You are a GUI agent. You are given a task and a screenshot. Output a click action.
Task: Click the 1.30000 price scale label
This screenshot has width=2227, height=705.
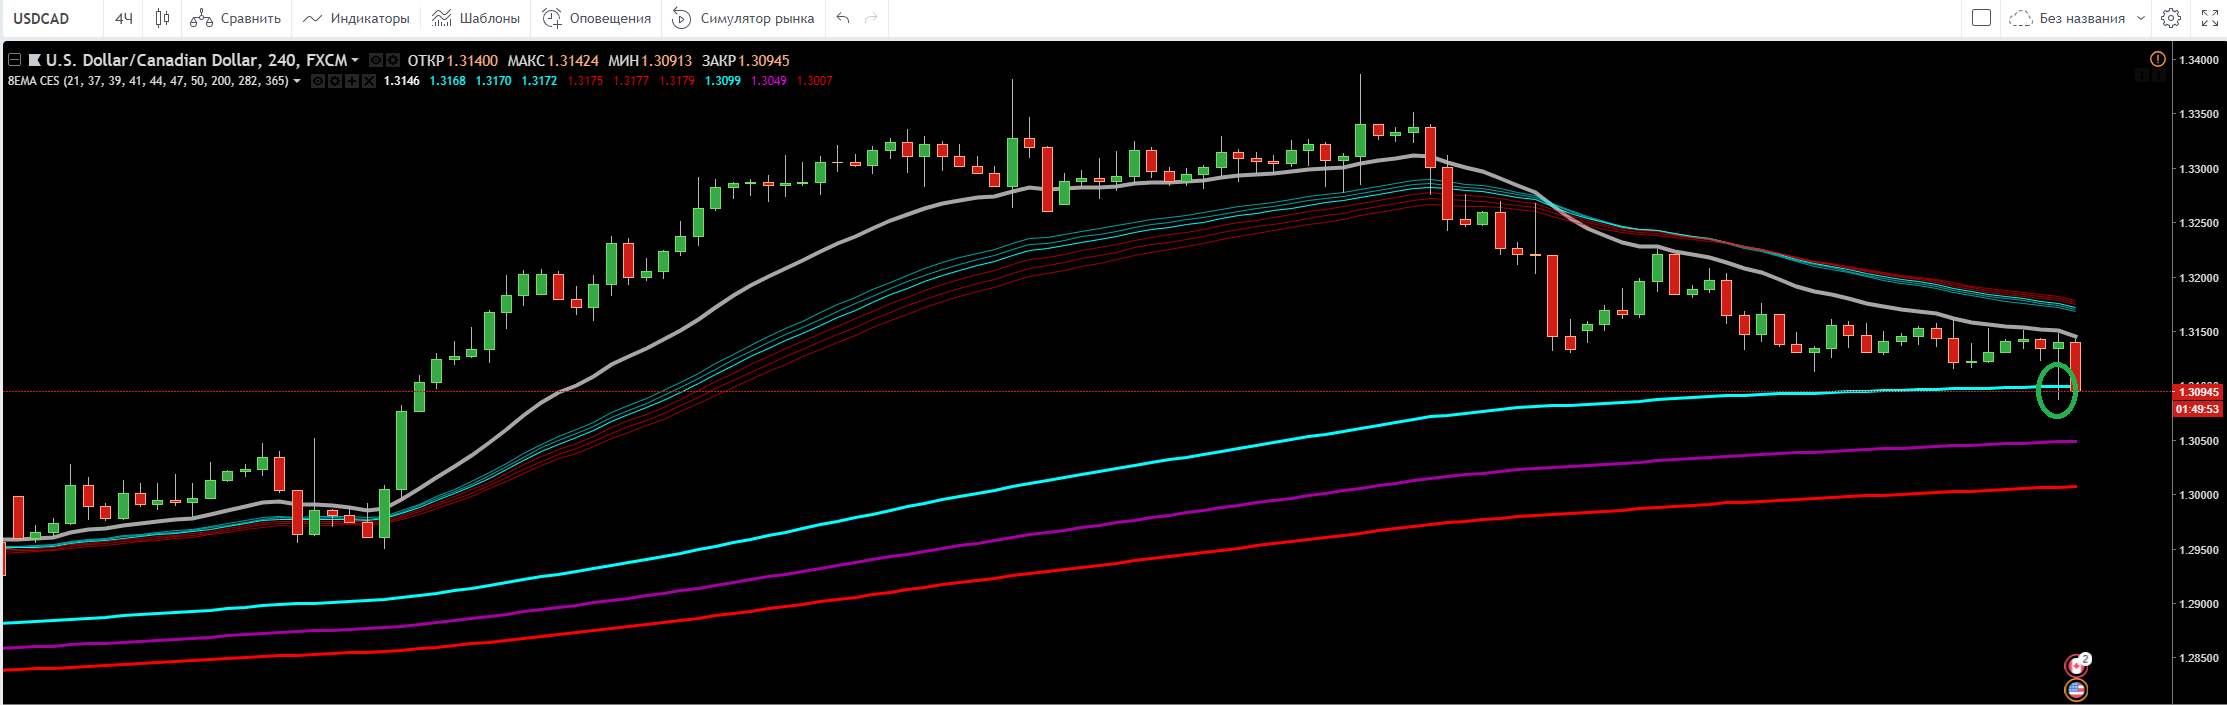[2197, 495]
